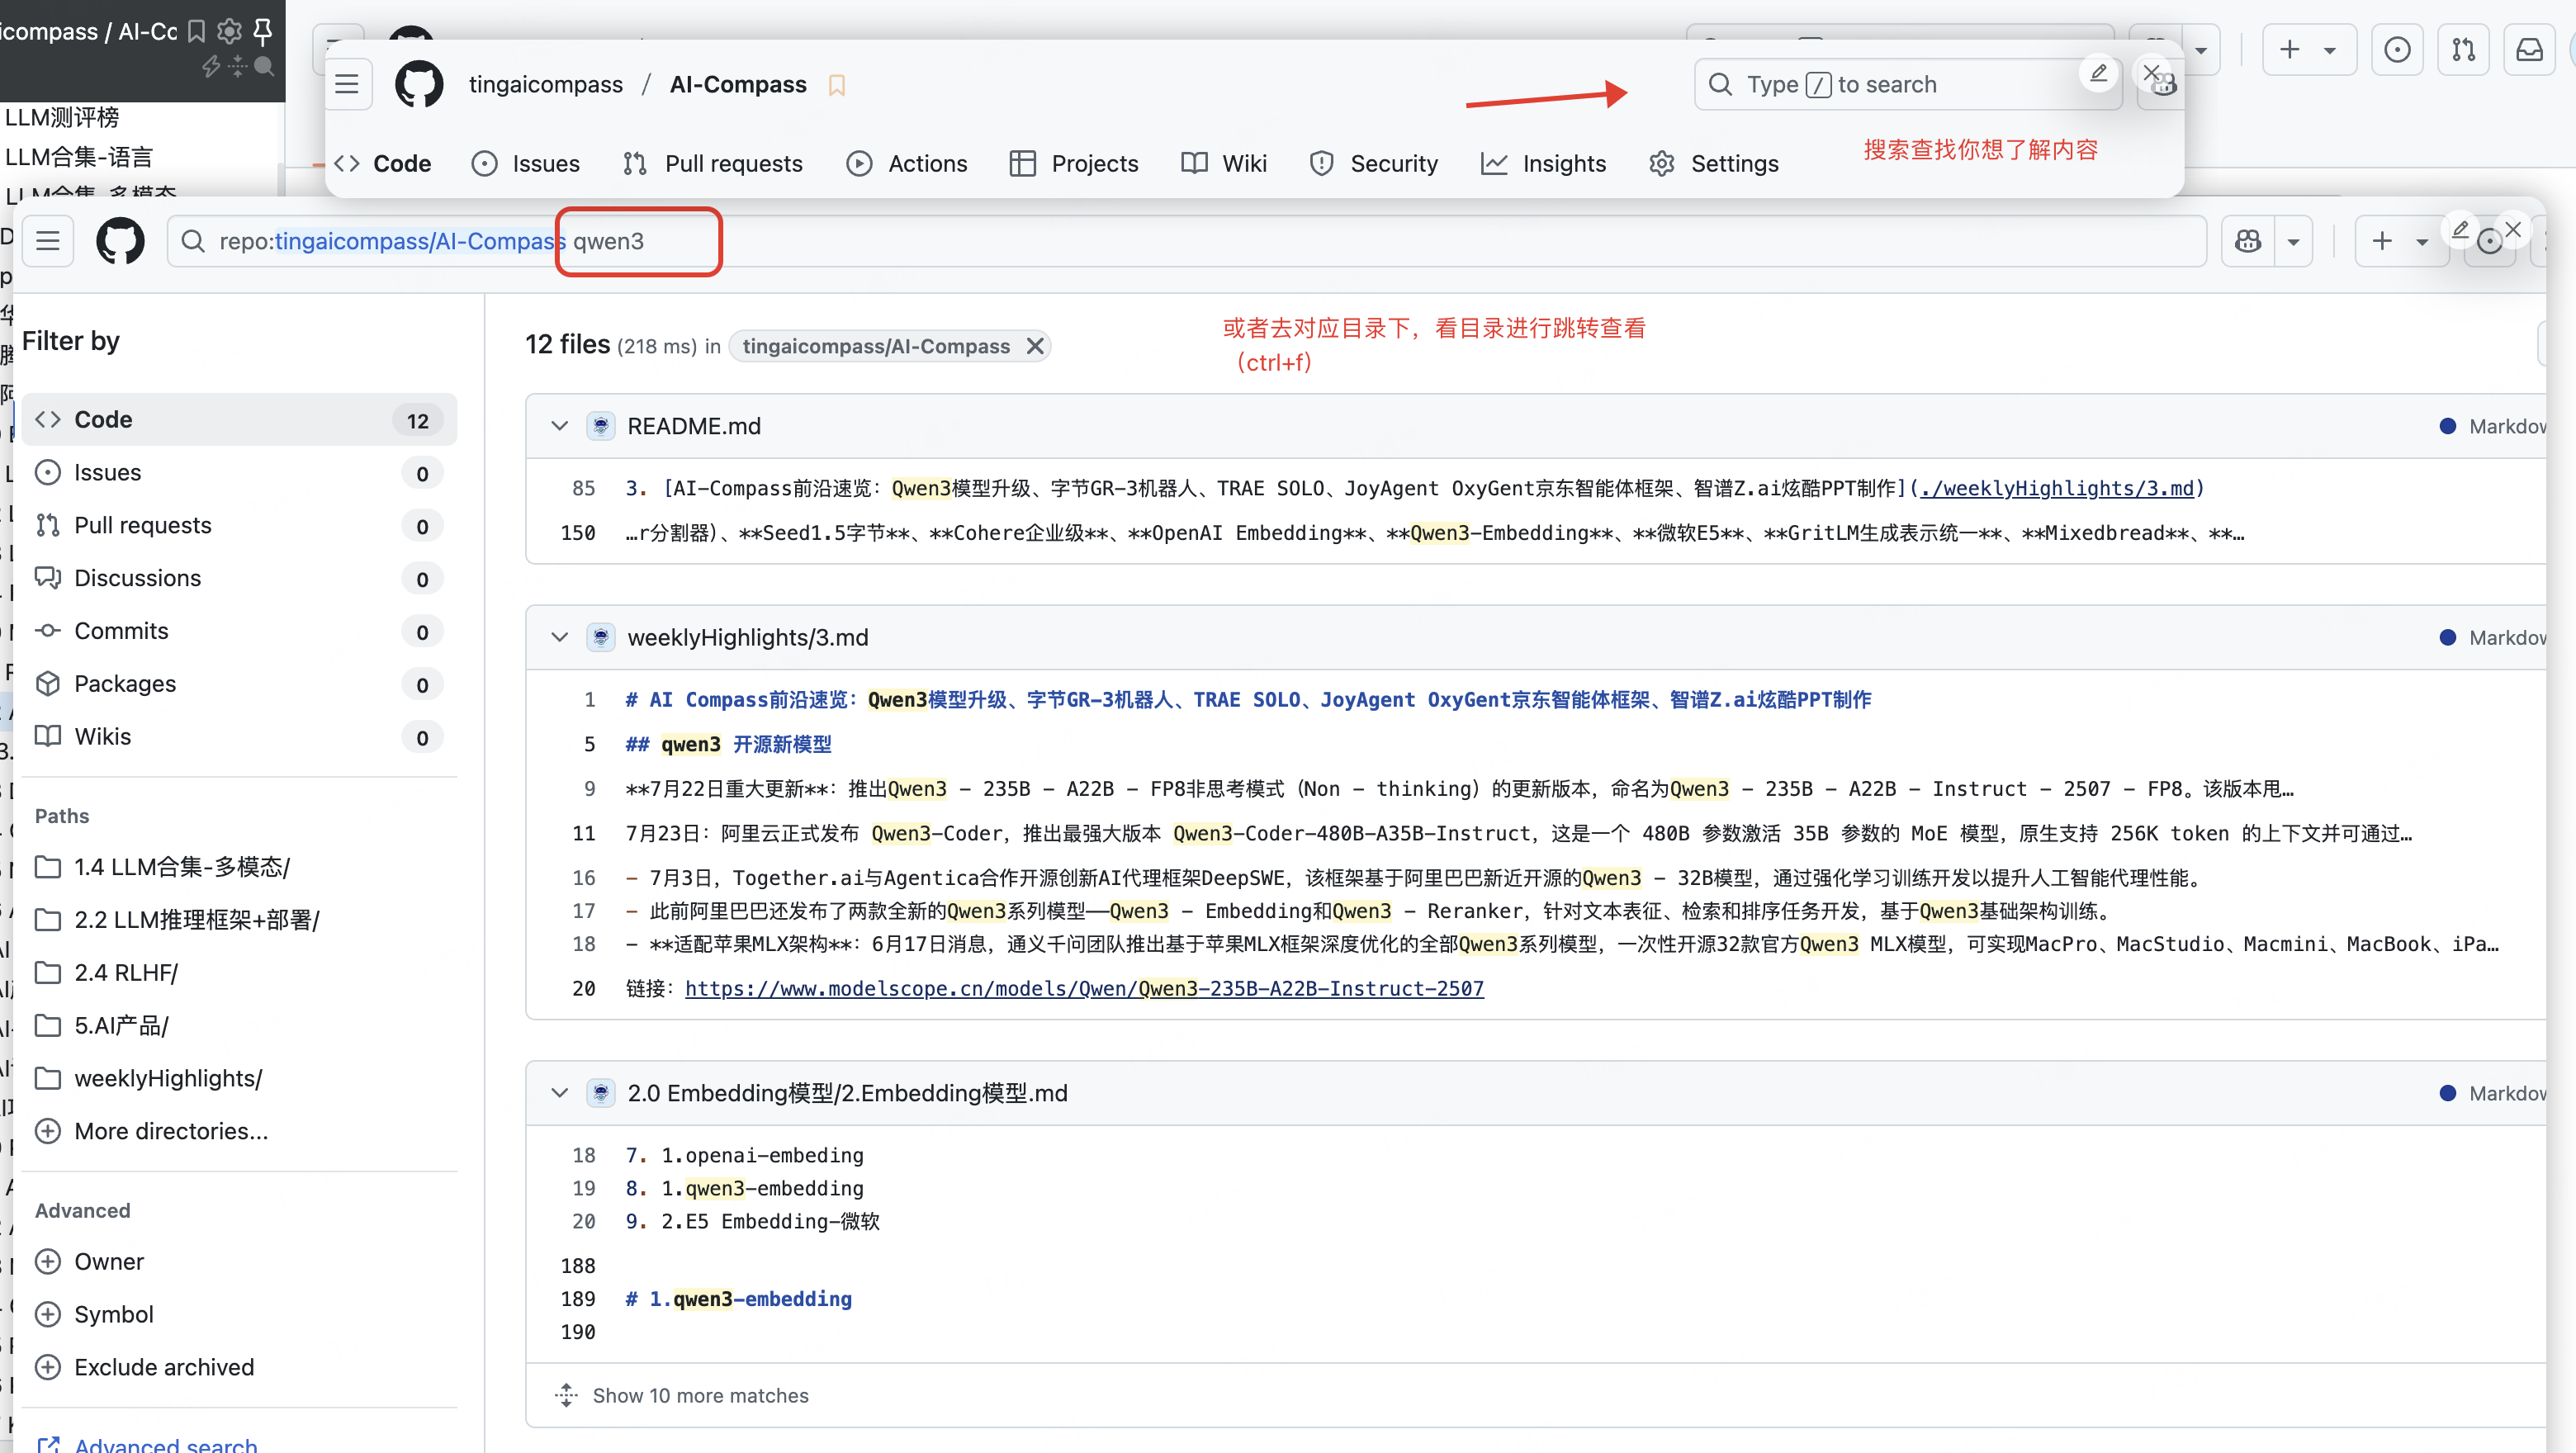Collapse weeklyHighlights/3.md result

[x=559, y=637]
